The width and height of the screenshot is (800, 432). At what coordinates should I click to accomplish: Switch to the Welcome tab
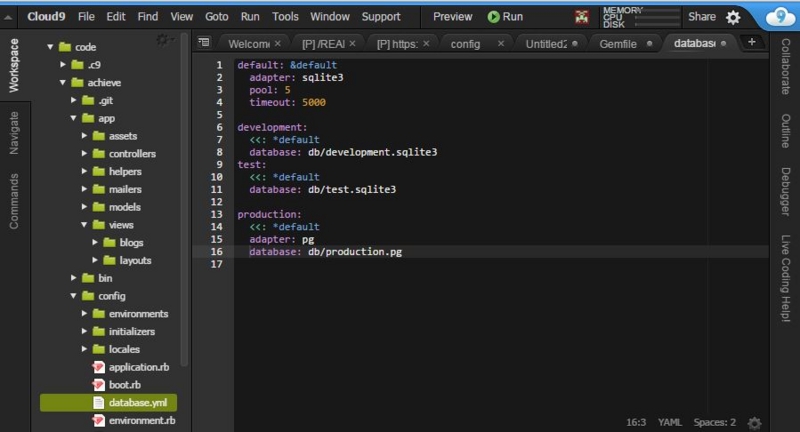249,44
